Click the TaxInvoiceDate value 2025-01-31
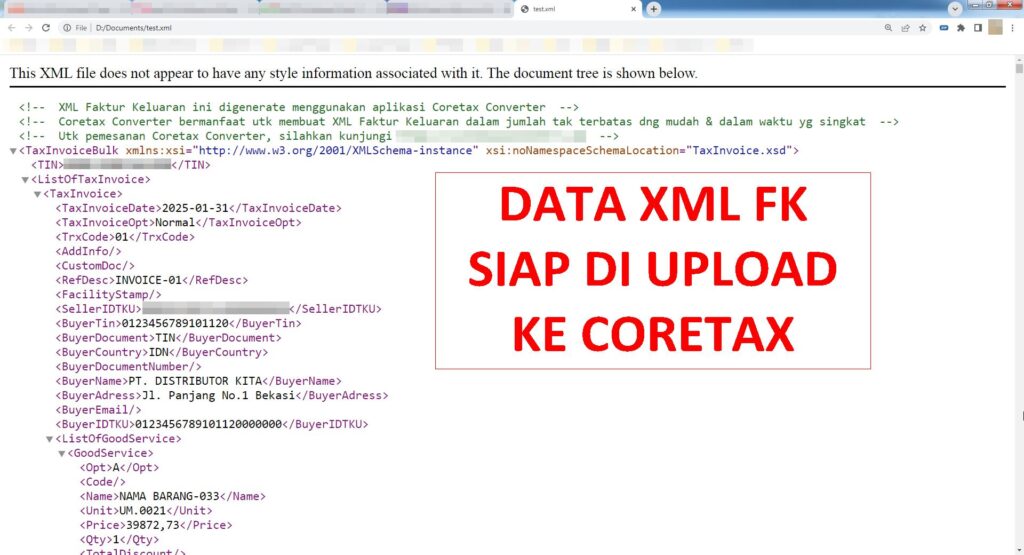Screen dimensions: 1024x555 195,208
